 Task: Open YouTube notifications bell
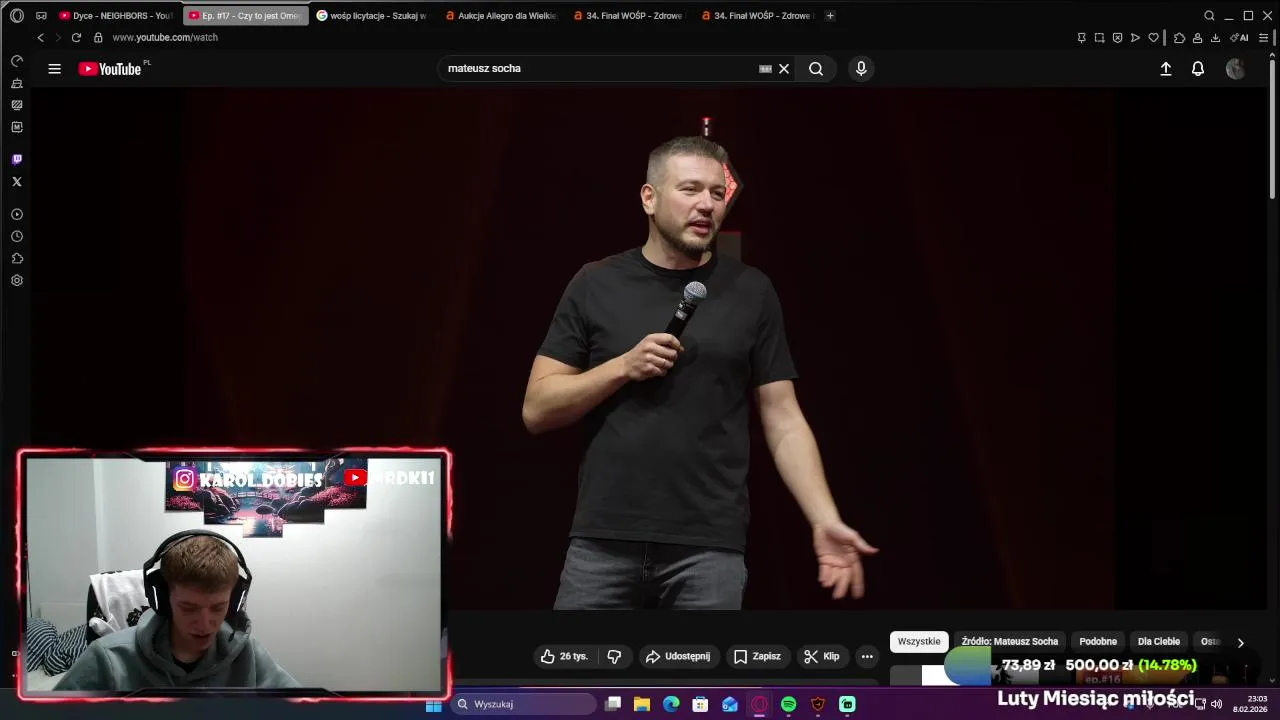tap(1198, 69)
